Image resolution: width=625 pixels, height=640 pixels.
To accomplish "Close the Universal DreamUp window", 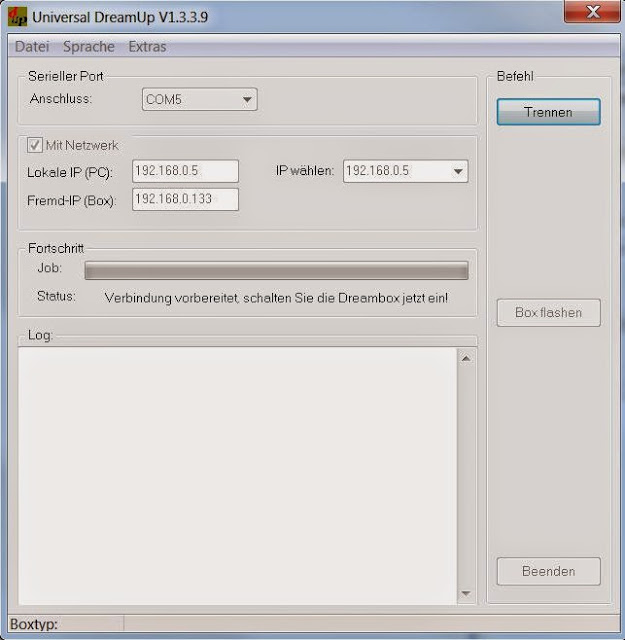I will pyautogui.click(x=592, y=11).
